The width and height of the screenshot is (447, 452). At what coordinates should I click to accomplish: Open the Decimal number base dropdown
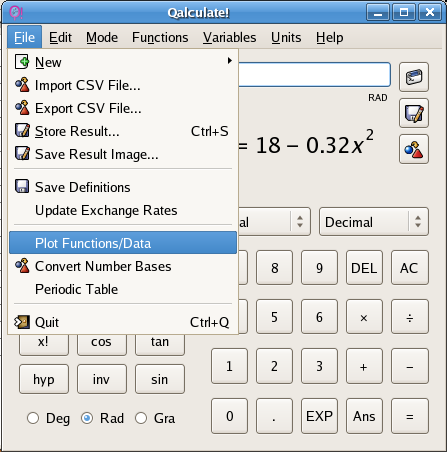[x=374, y=222]
